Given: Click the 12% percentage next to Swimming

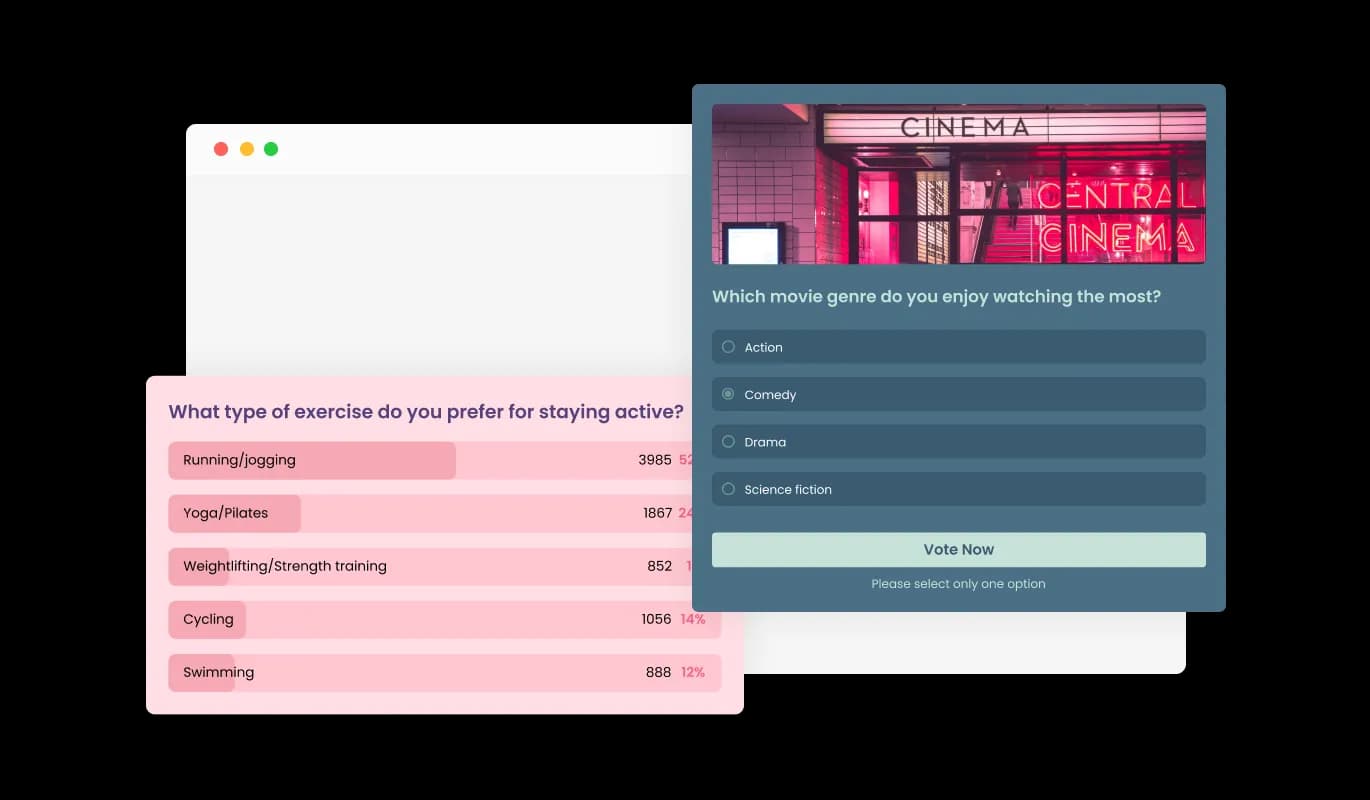Looking at the screenshot, I should coord(693,672).
